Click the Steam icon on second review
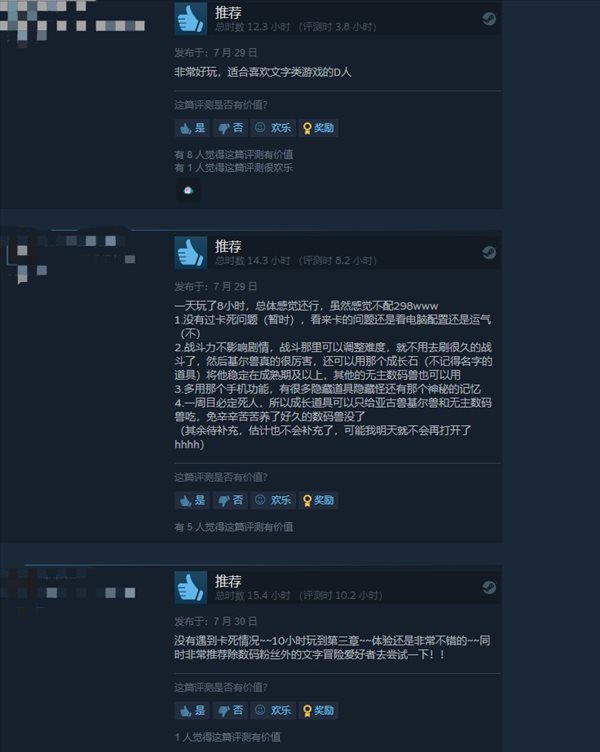600x752 pixels. pos(489,252)
